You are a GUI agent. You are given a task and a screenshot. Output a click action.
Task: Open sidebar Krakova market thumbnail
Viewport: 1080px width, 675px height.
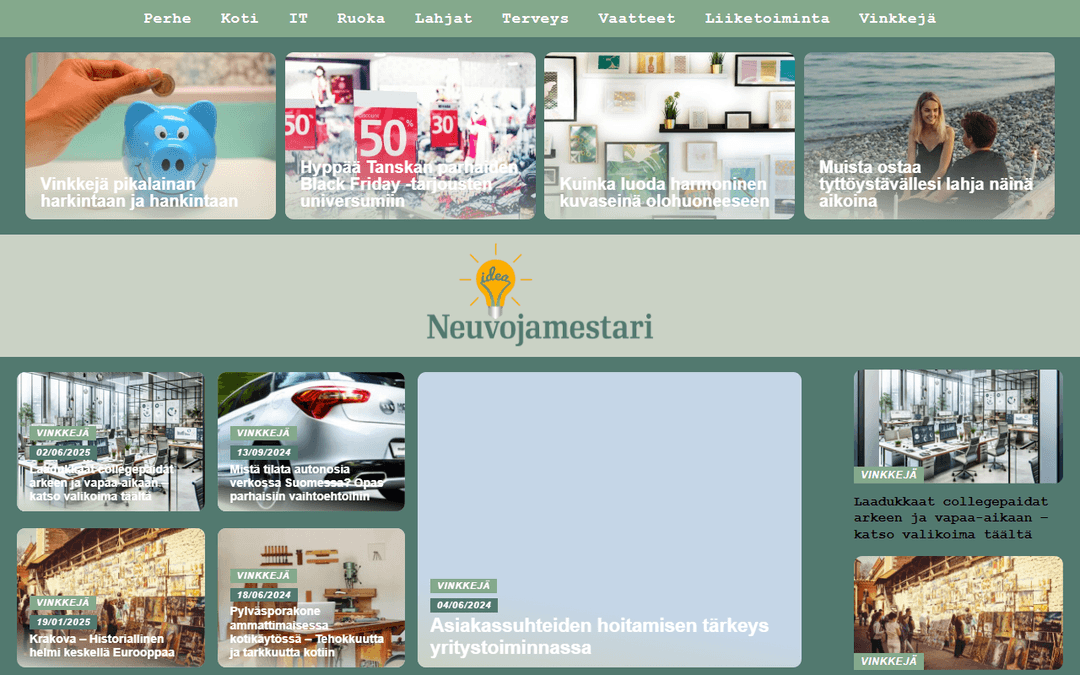[958, 613]
